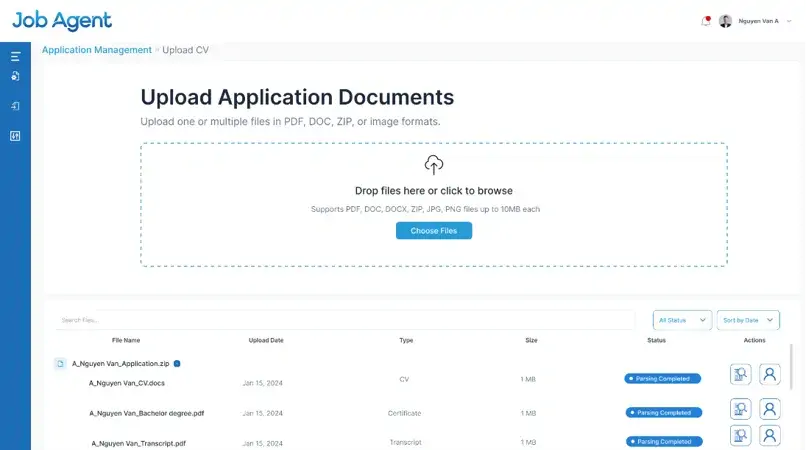Click the Job Agent logo
This screenshot has height=450, width=806.
62,21
